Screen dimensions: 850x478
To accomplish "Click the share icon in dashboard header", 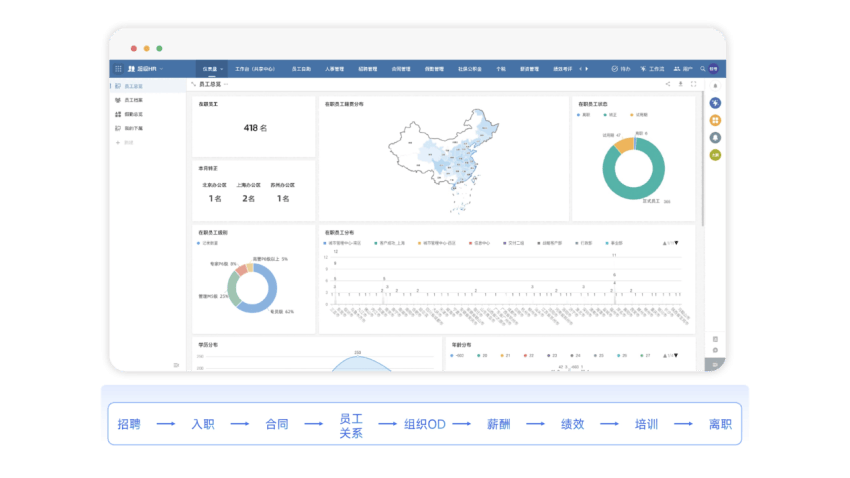I will pyautogui.click(x=667, y=84).
